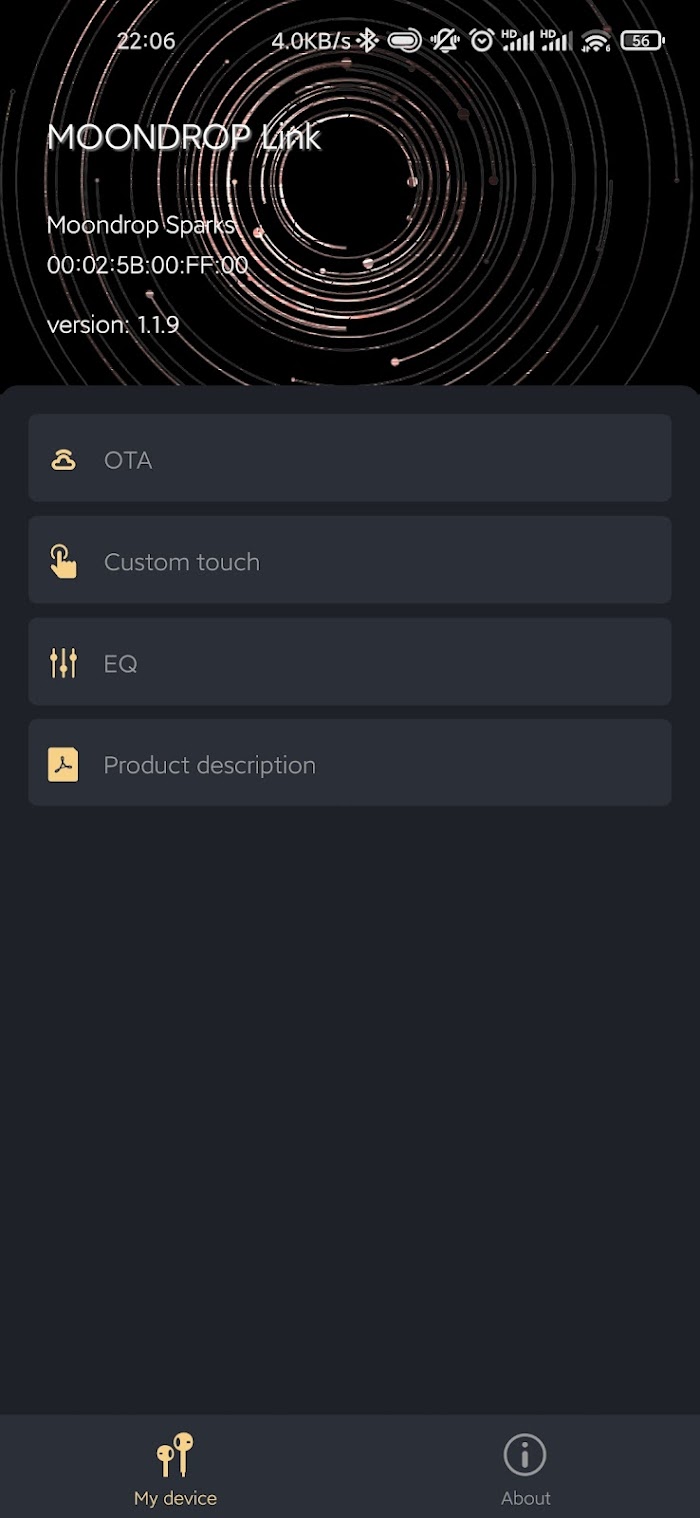Tap the Bluetooth status bar icon
The image size is (700, 1518).
click(x=368, y=41)
